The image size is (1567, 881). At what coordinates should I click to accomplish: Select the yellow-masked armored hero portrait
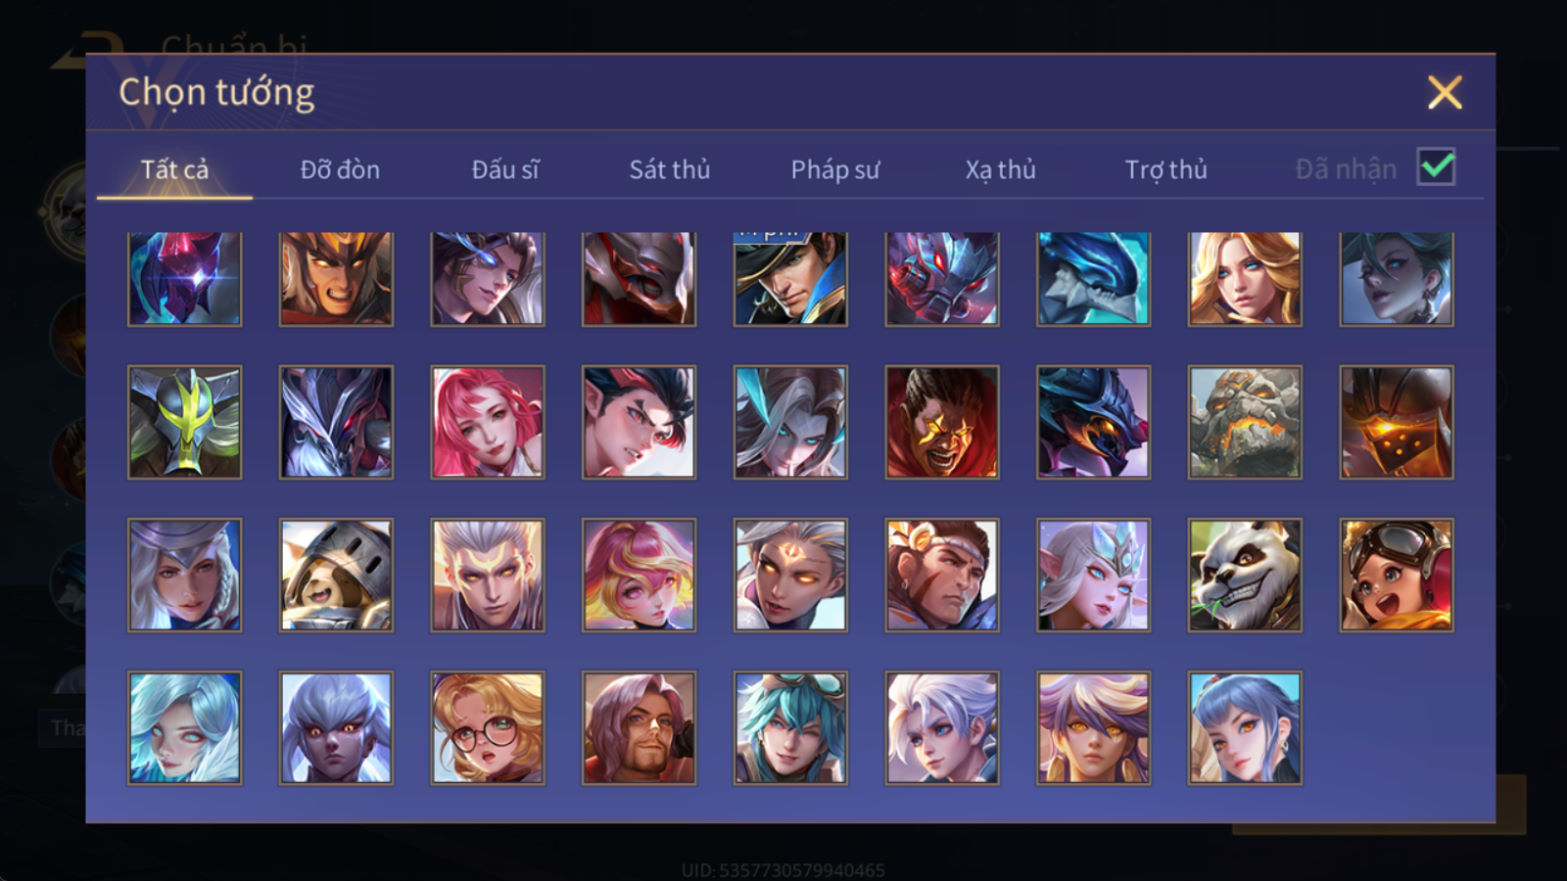point(185,422)
